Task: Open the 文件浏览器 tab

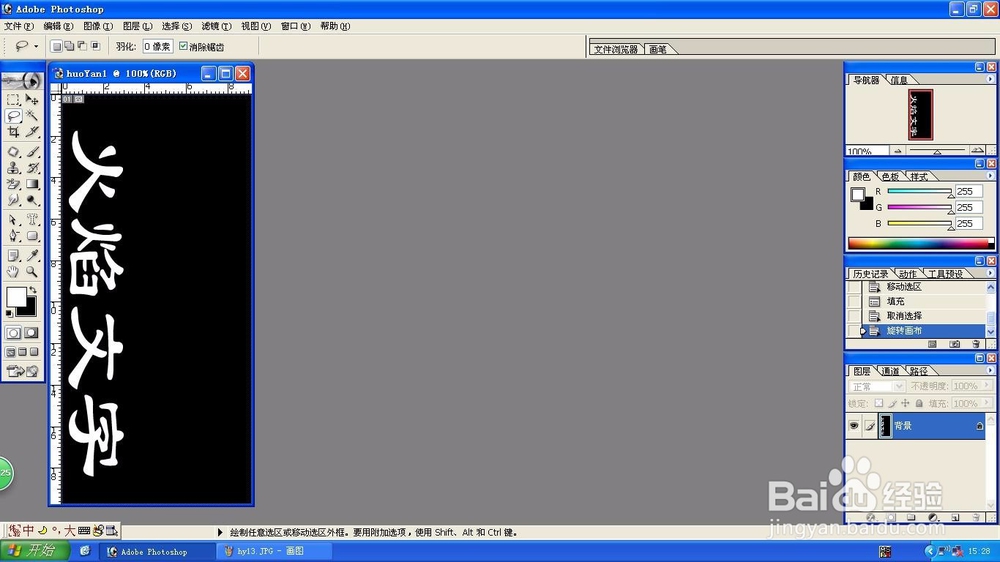Action: coord(615,49)
